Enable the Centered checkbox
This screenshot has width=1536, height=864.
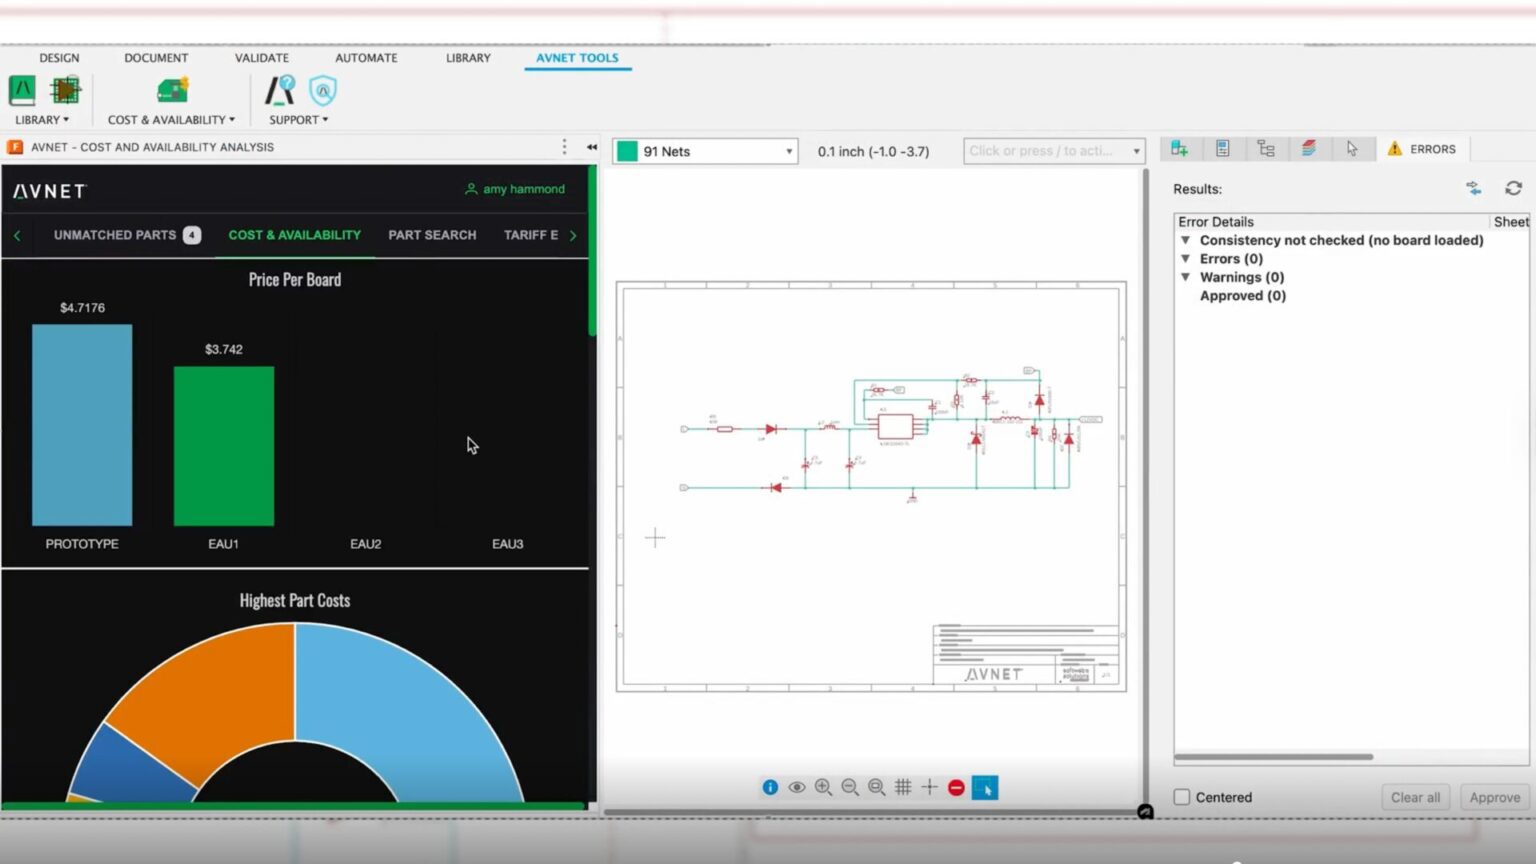pos(1182,797)
